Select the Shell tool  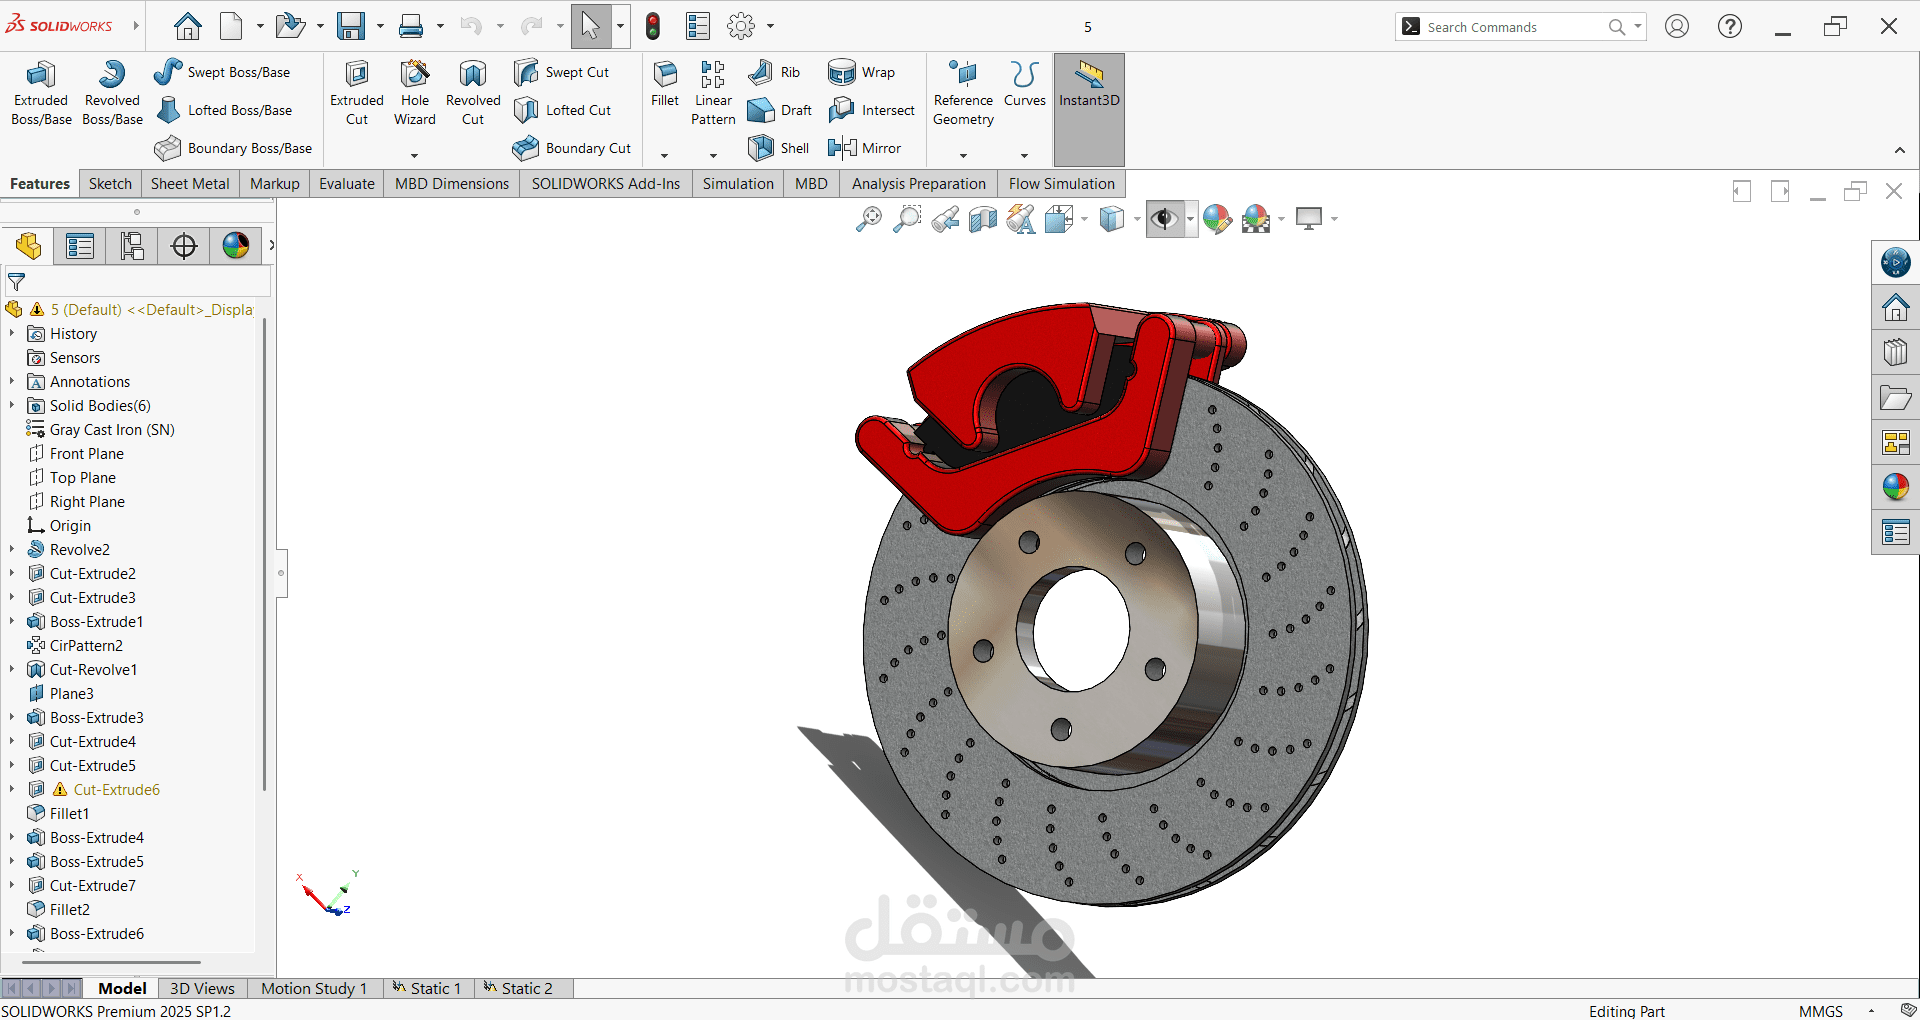(779, 148)
